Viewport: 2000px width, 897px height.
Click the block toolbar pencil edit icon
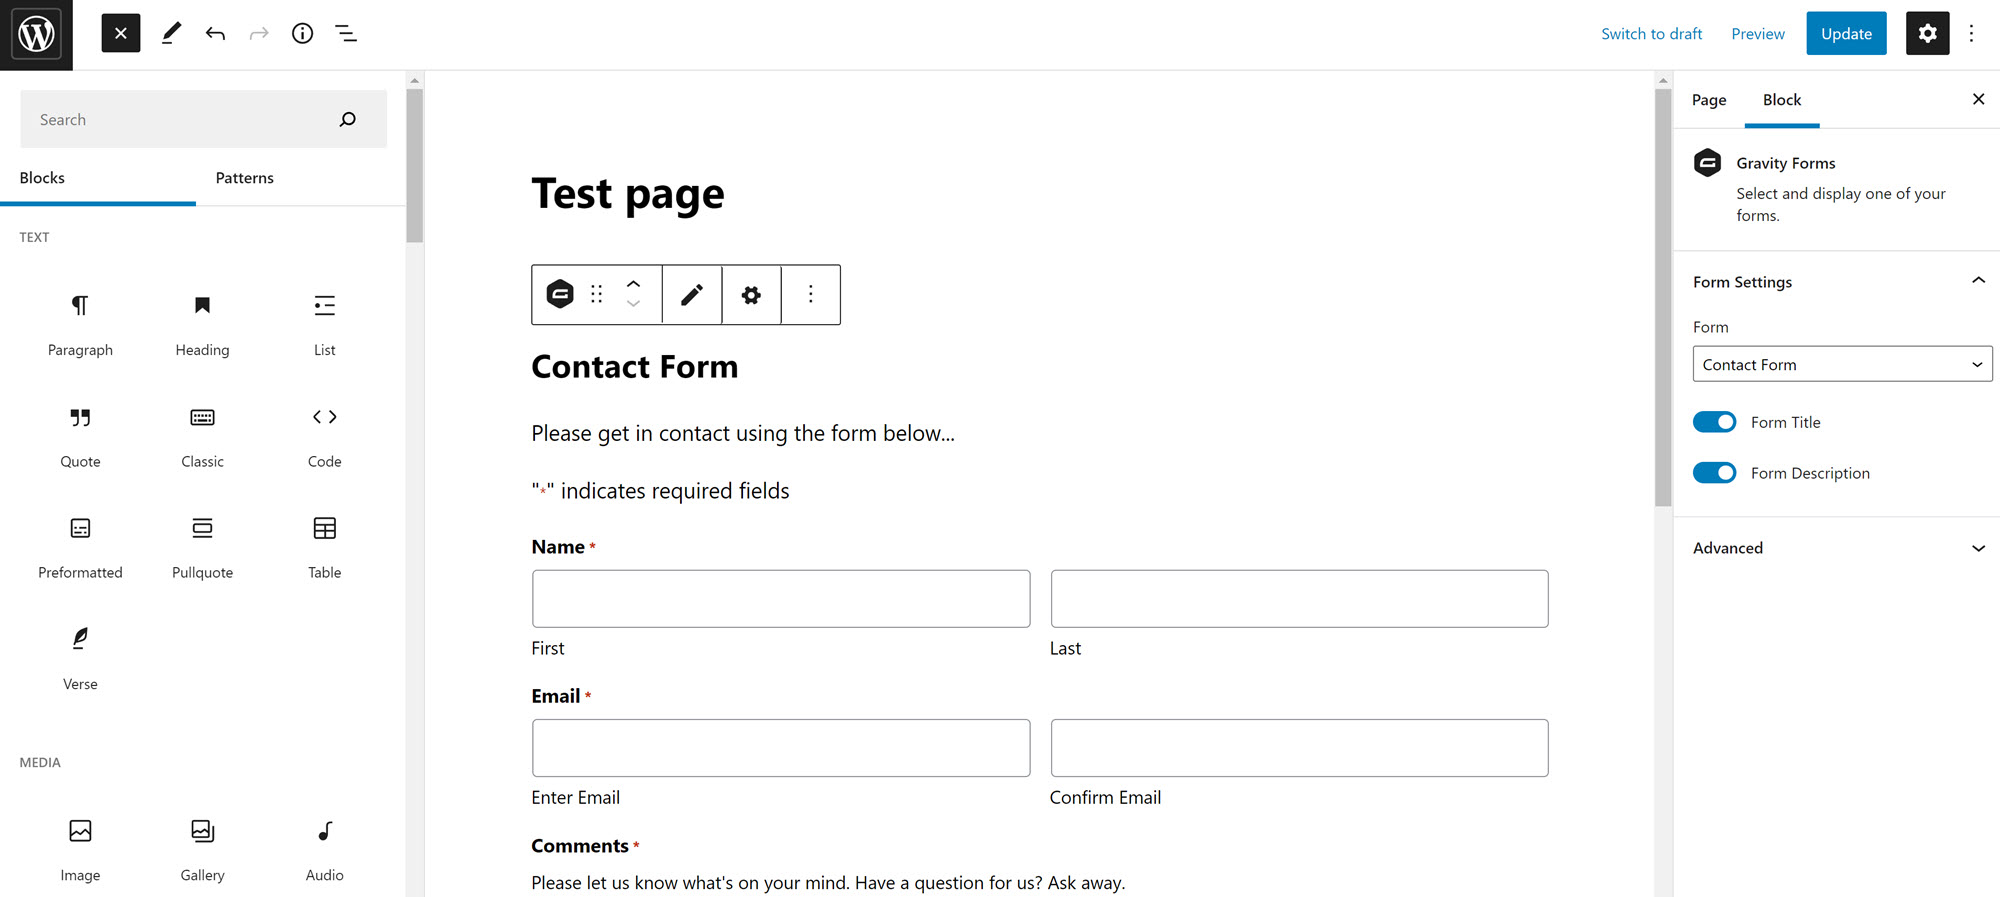(692, 295)
